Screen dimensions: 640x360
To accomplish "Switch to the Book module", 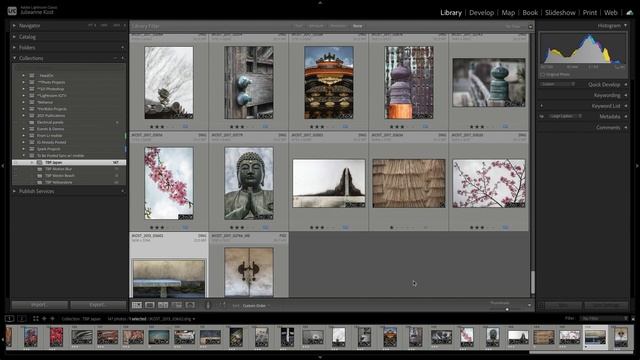I will [530, 13].
